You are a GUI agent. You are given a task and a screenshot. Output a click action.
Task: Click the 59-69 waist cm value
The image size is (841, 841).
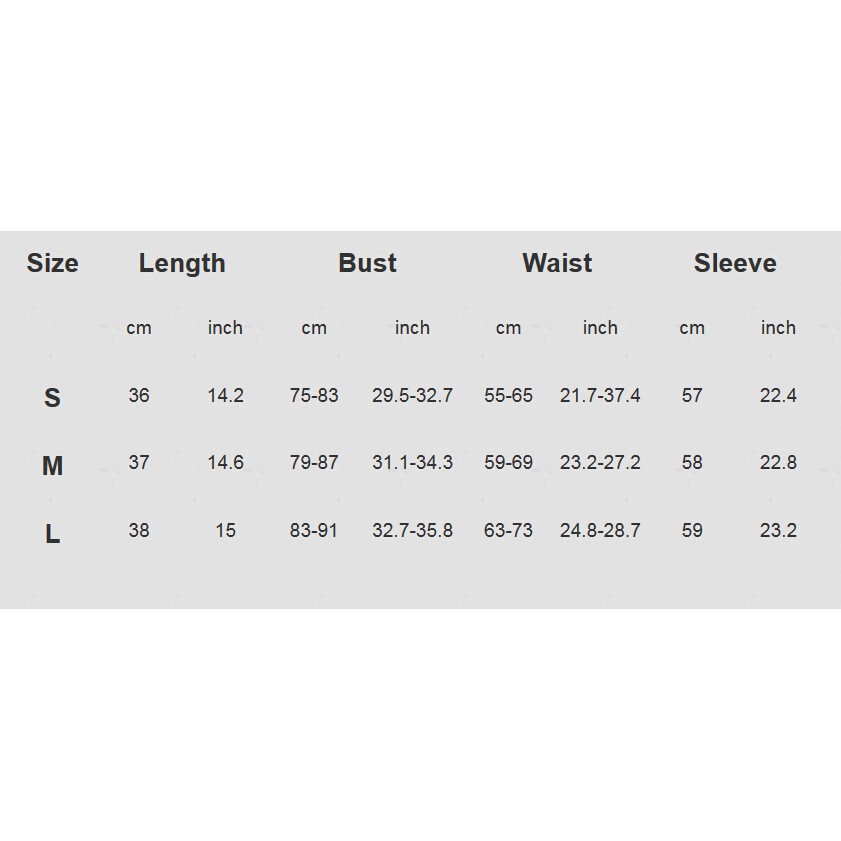(x=508, y=463)
